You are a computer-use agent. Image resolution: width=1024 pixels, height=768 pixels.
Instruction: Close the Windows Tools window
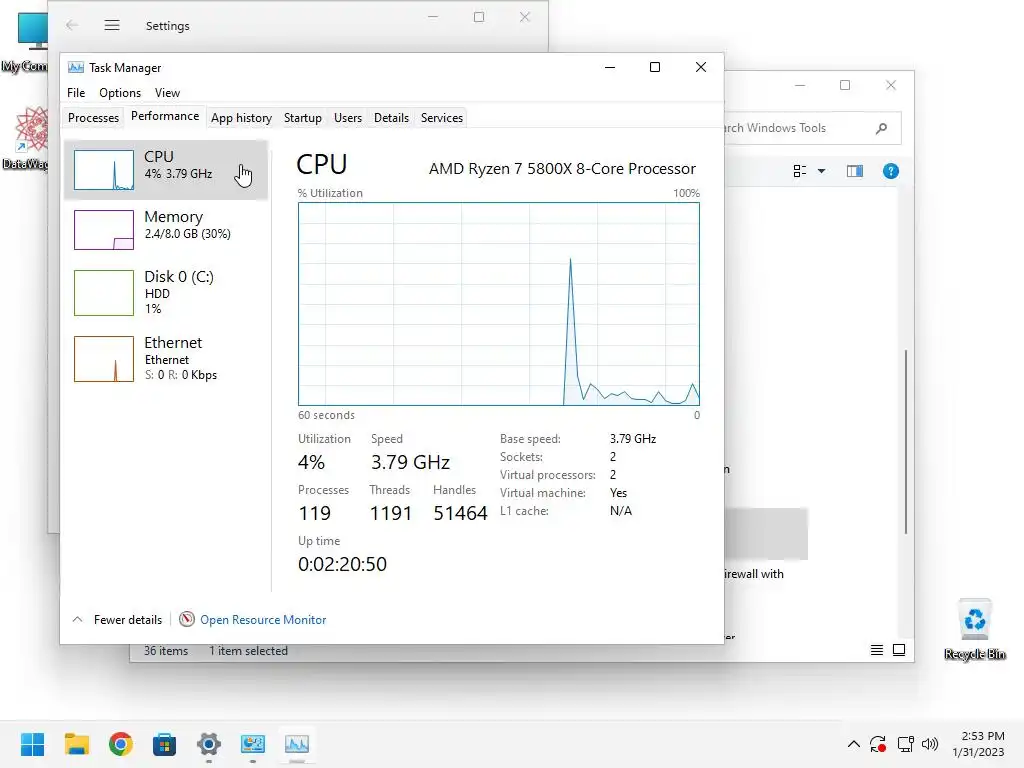pyautogui.click(x=891, y=85)
